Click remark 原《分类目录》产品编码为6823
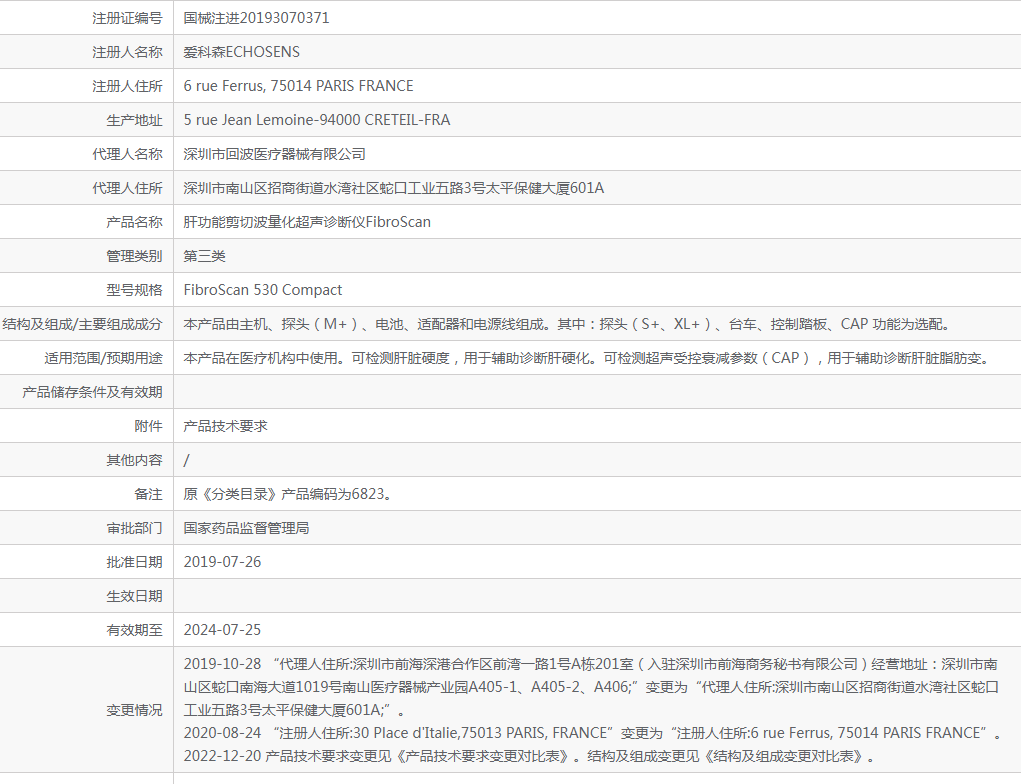The image size is (1021, 784). [288, 494]
